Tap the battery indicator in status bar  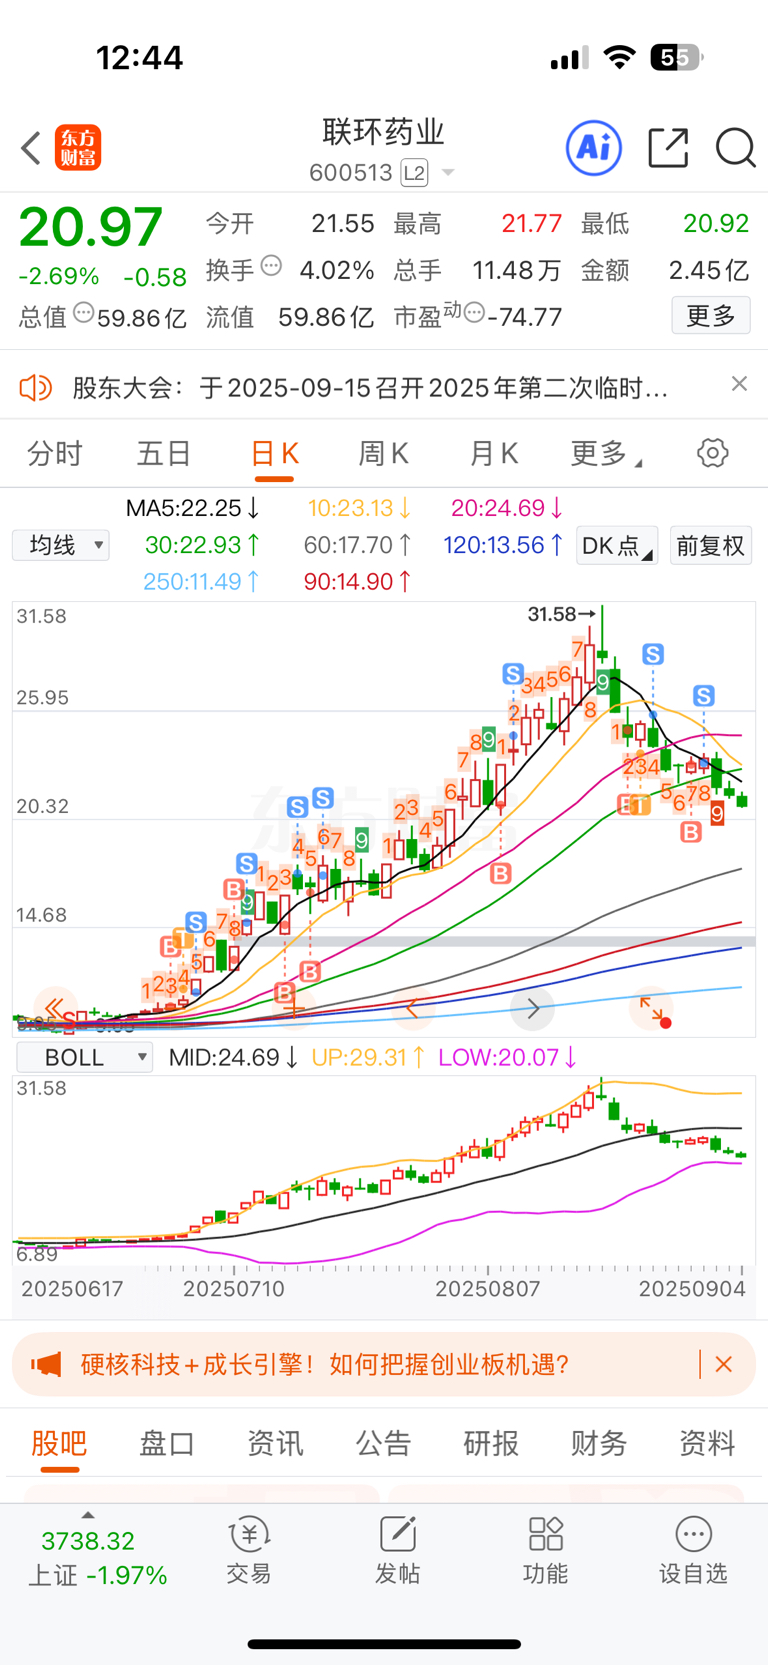[677, 58]
